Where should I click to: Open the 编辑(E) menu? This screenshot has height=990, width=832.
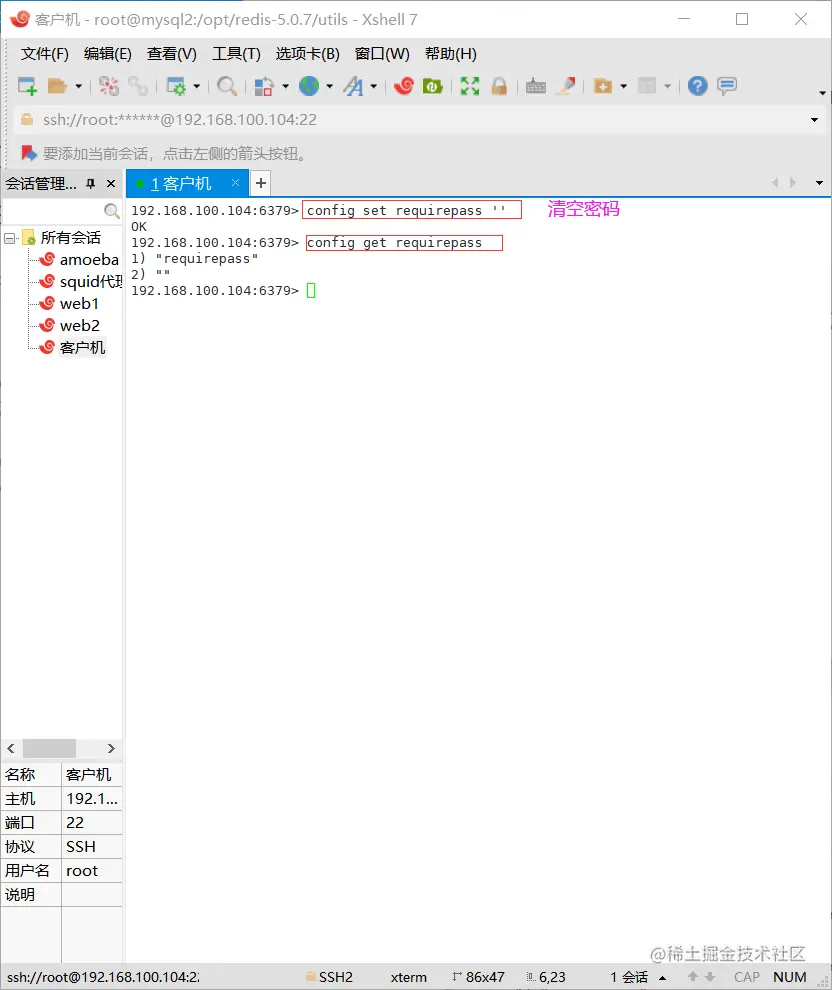[x=108, y=54]
